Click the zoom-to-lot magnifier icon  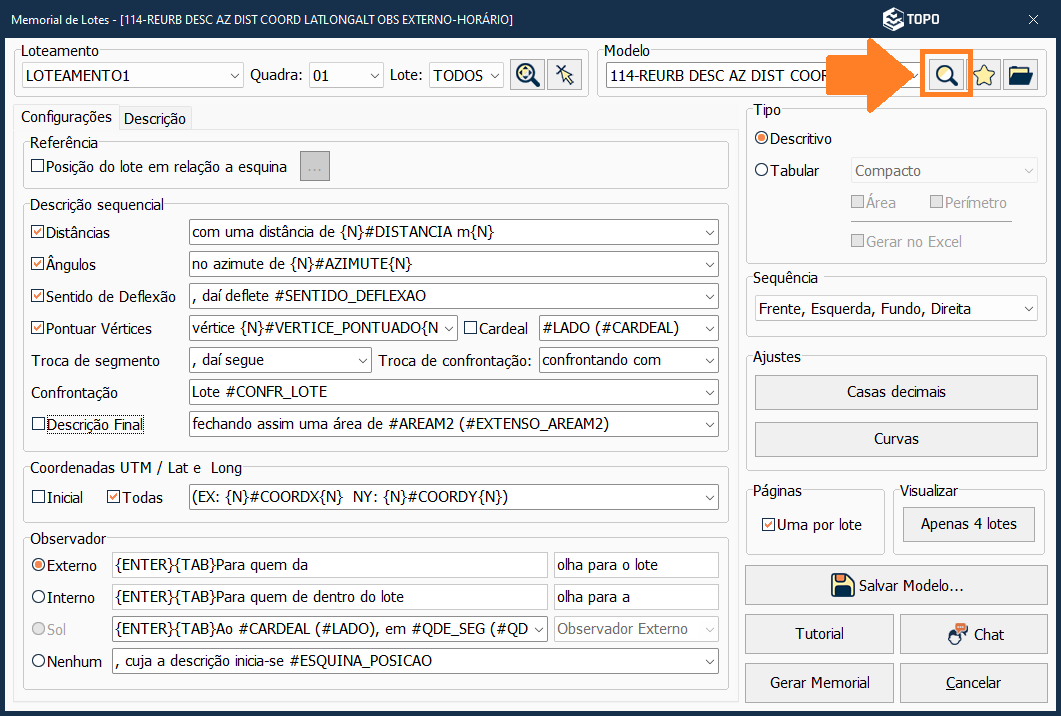tap(527, 75)
